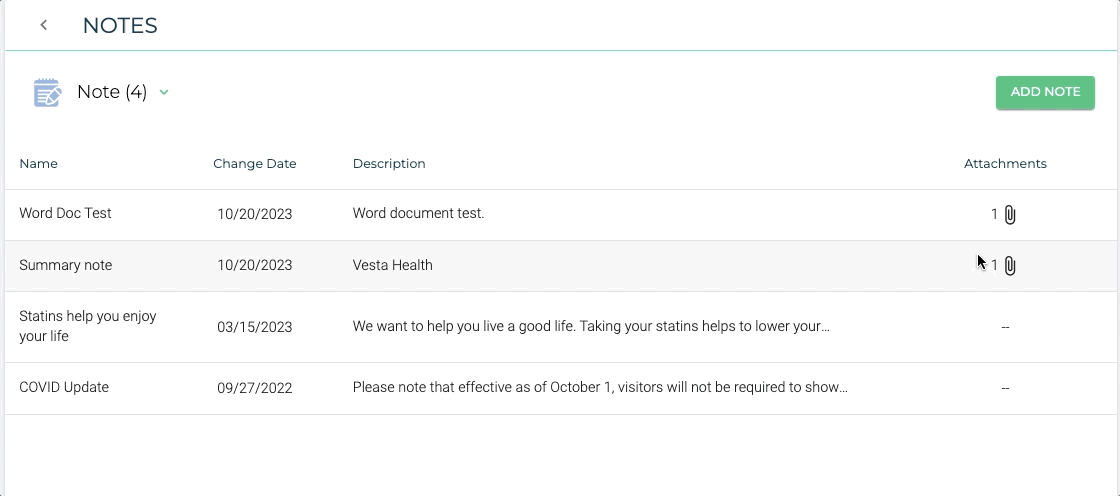Sort by the Change Date column header
This screenshot has width=1120, height=496.
pyautogui.click(x=254, y=164)
